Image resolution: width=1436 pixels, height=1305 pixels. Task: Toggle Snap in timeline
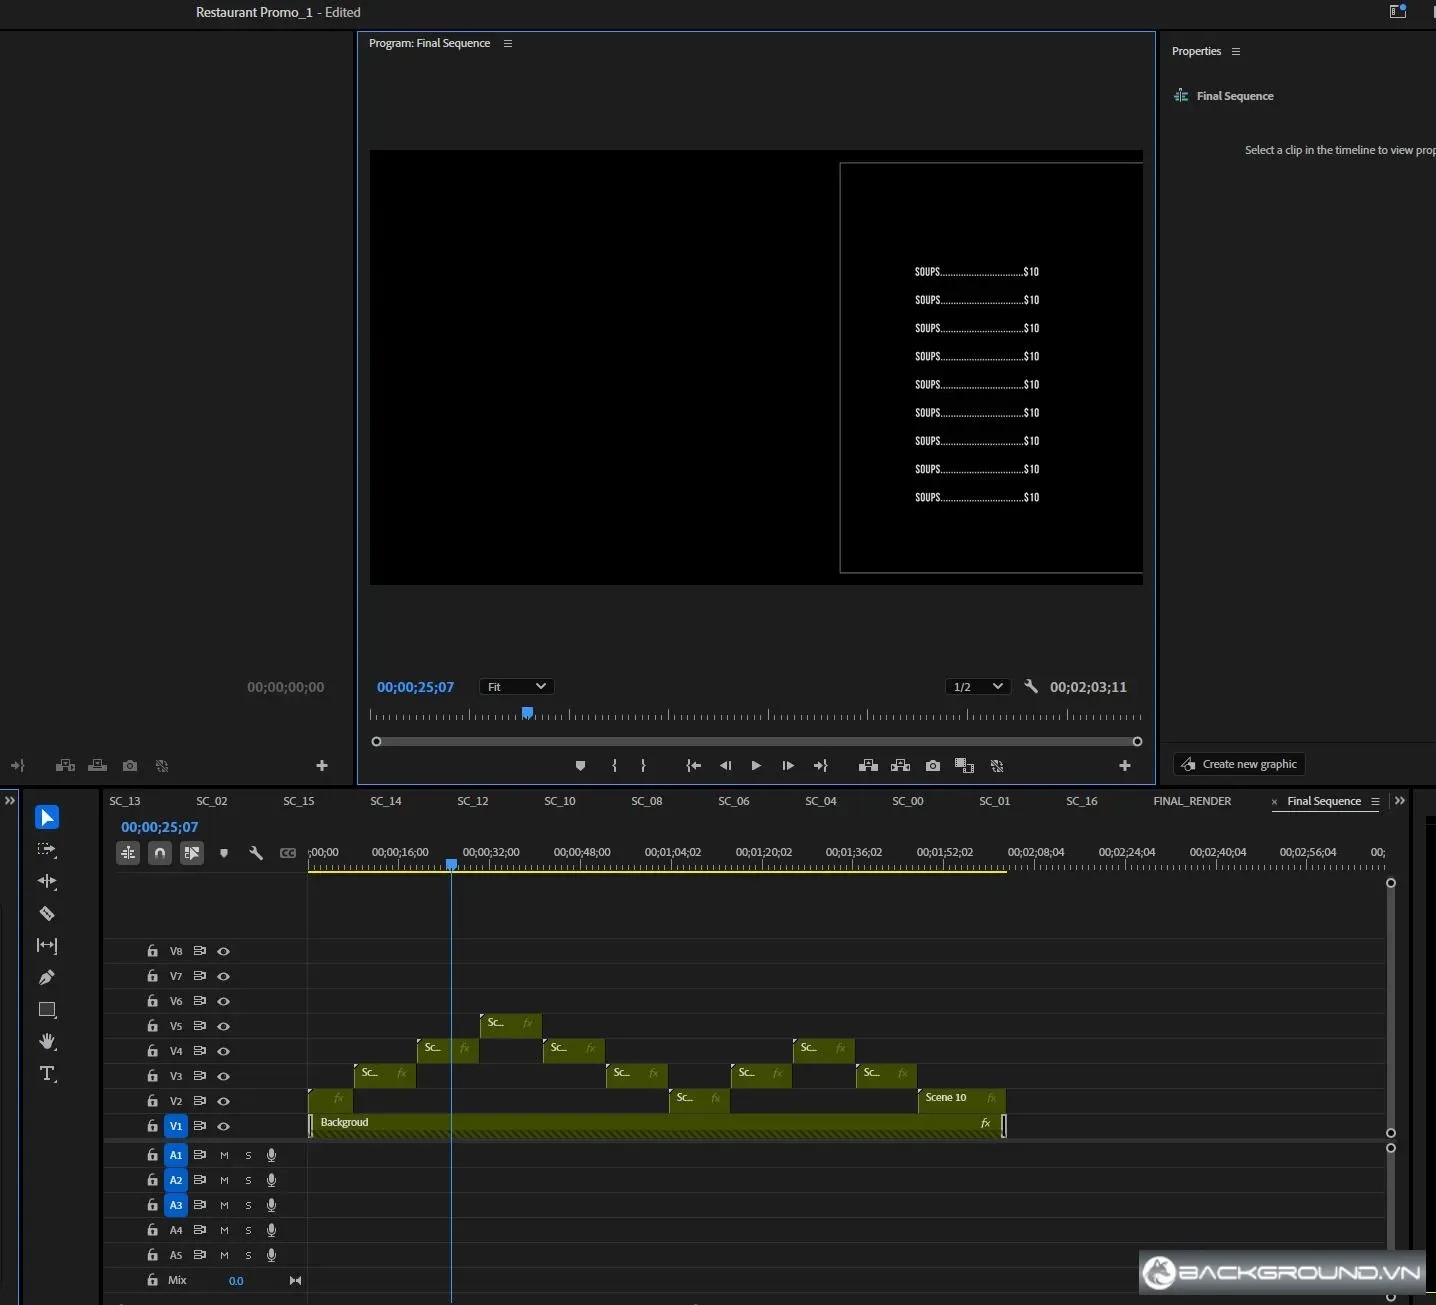point(160,853)
